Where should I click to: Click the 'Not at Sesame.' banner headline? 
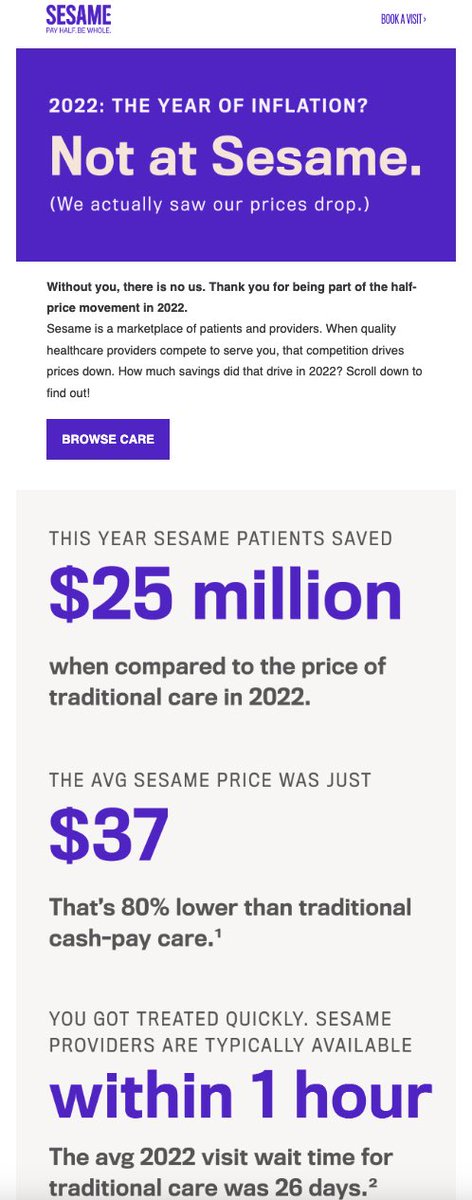[x=236, y=156]
